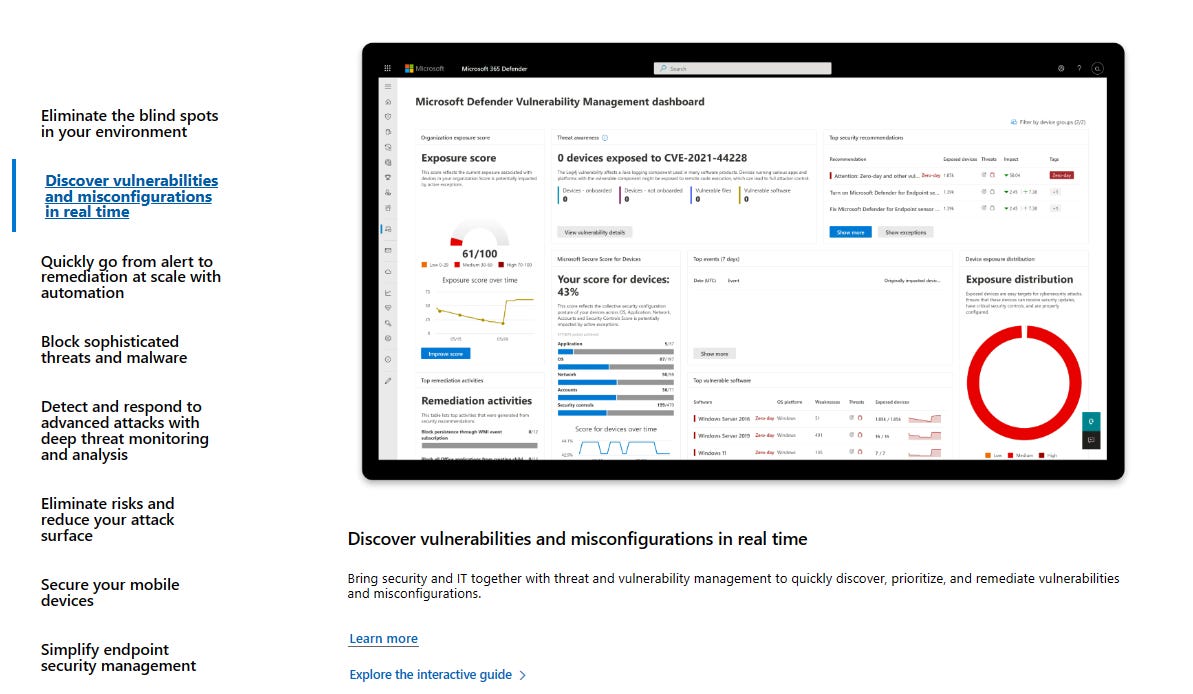This screenshot has width=1193, height=694.
Task: Open the envelope email icon in the sidebar
Action: [388, 250]
